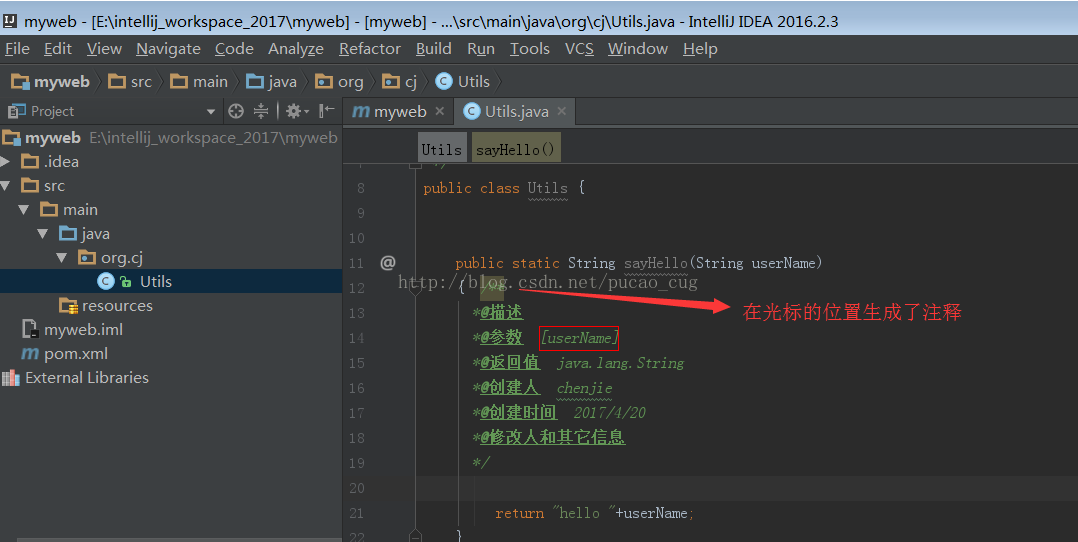Open the Build menu

pyautogui.click(x=434, y=49)
